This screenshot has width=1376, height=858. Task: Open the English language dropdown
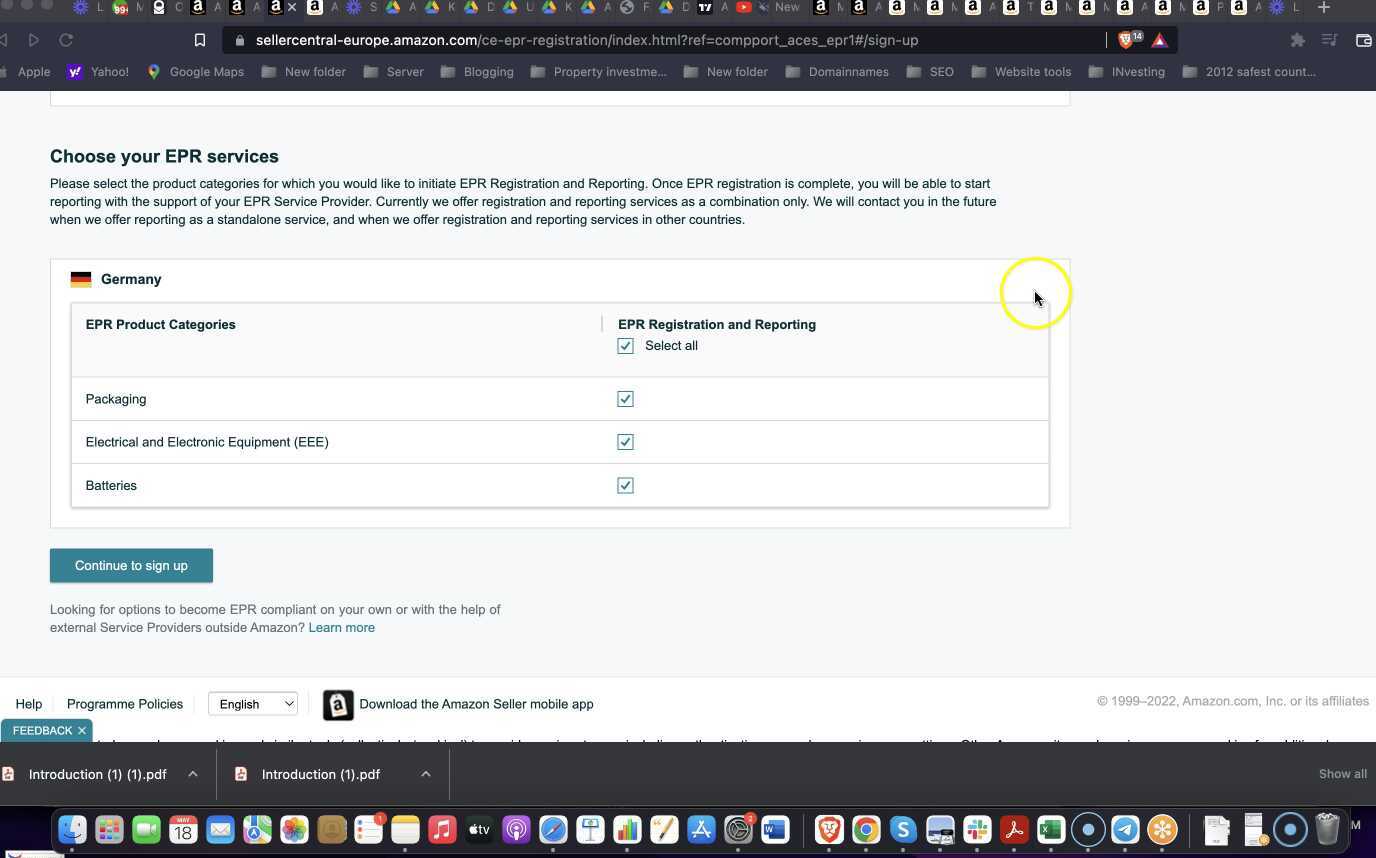click(x=253, y=704)
